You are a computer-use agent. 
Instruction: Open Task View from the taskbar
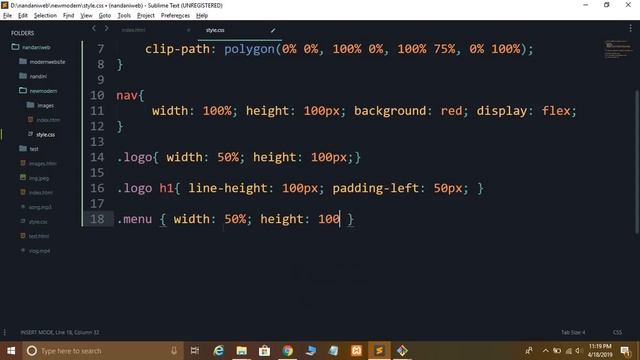click(x=195, y=351)
